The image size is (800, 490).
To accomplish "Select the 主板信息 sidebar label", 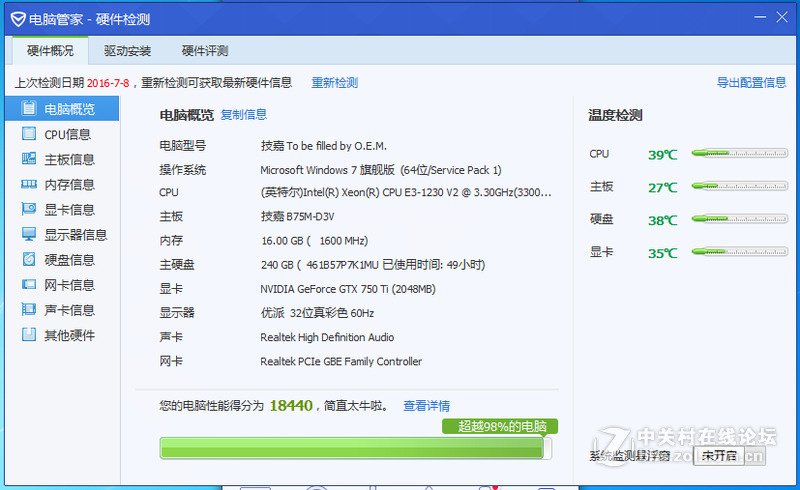I will [69, 159].
